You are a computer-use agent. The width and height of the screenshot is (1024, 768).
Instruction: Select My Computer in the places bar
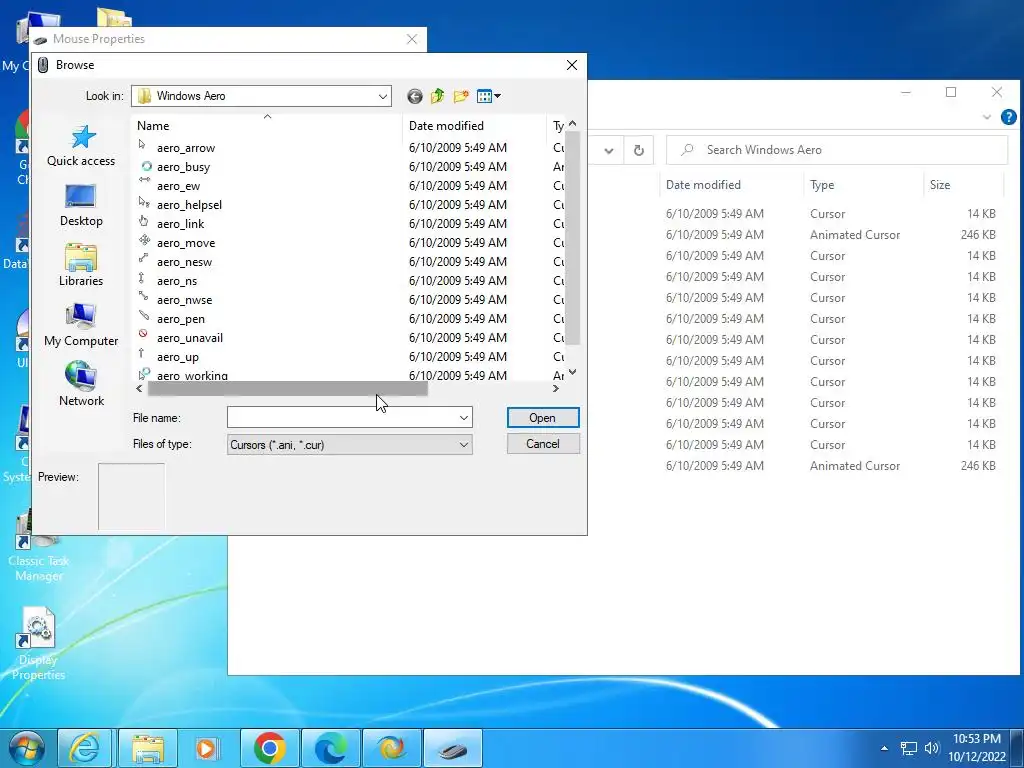[x=81, y=325]
